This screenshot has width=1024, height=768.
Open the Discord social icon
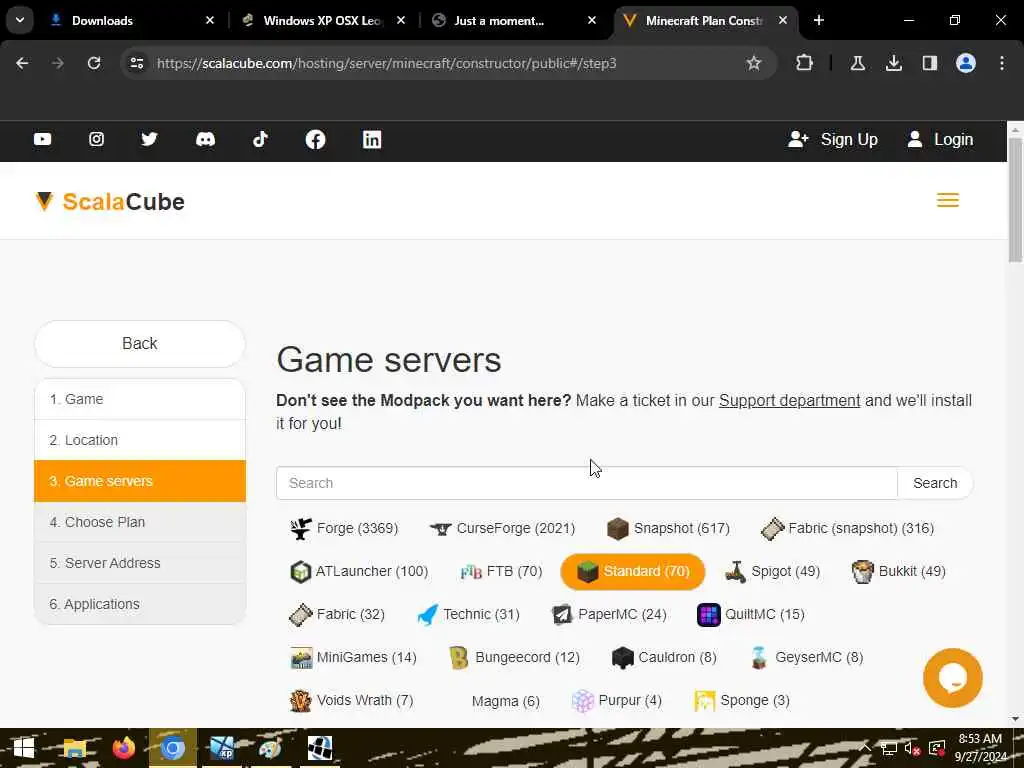tap(205, 139)
